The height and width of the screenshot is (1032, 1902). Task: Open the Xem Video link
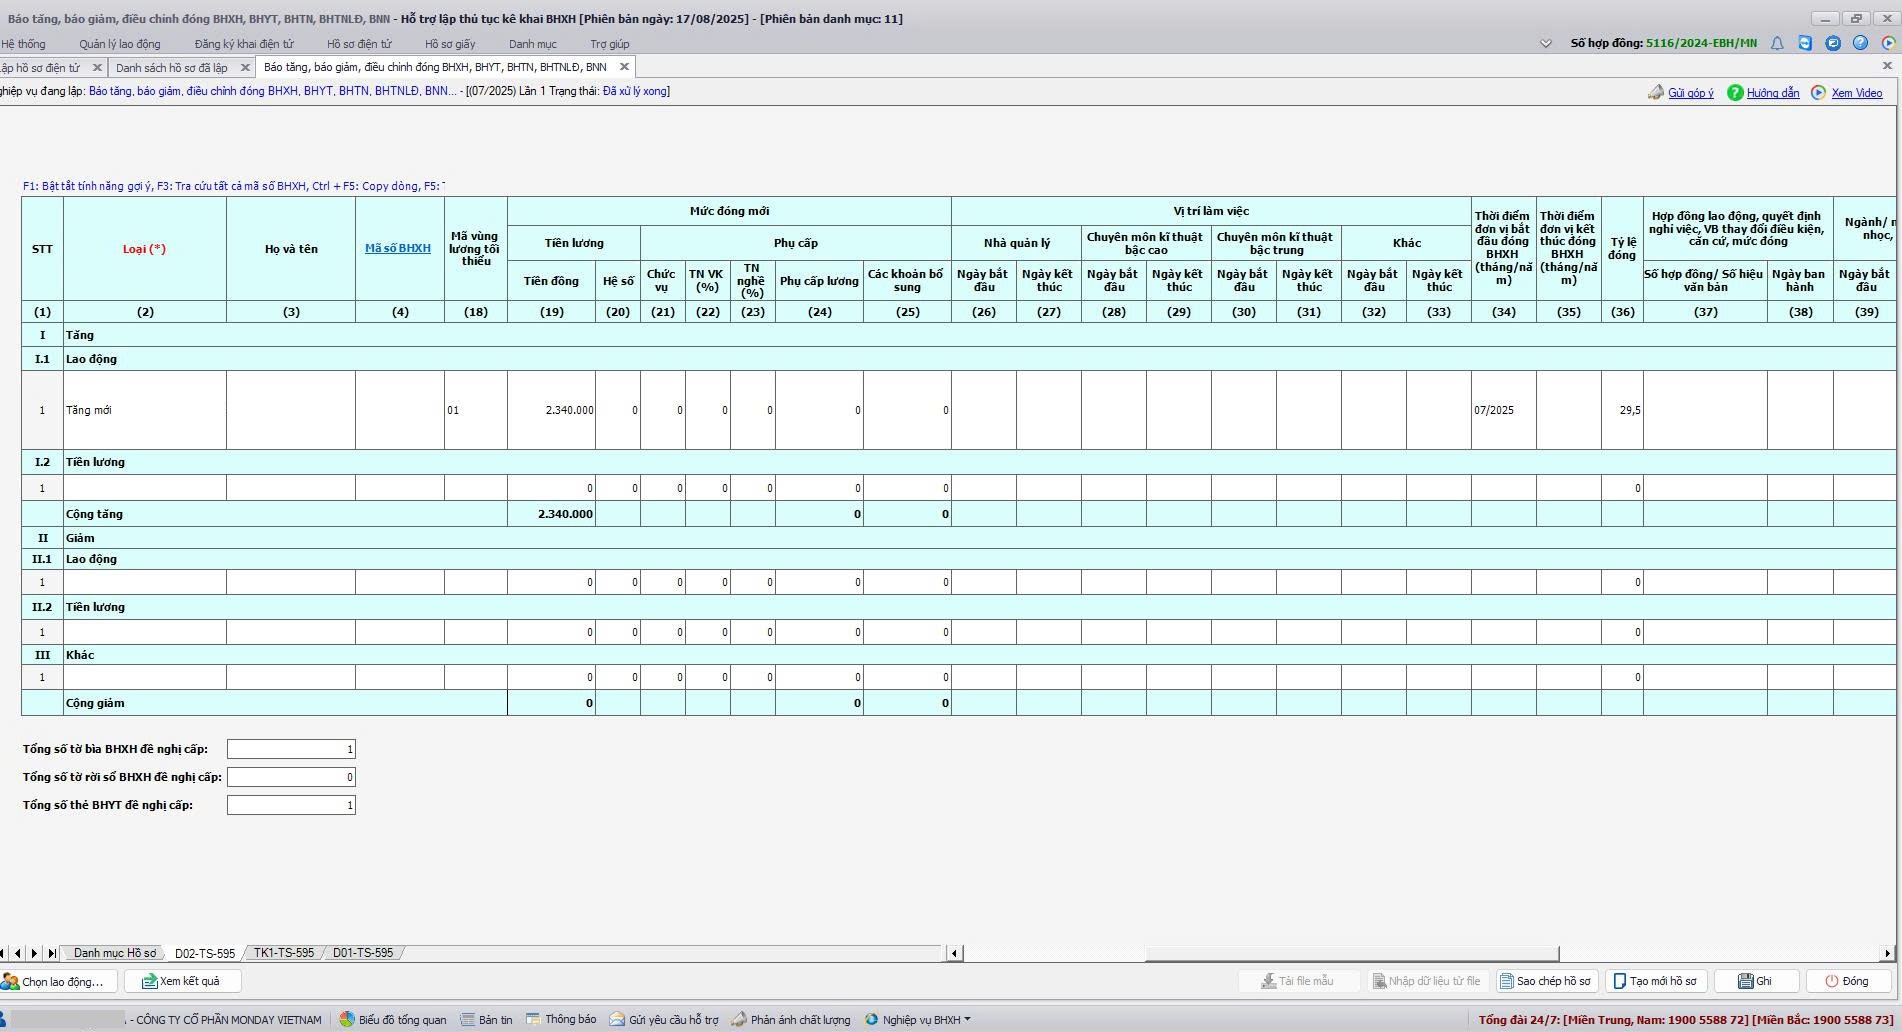point(1856,93)
